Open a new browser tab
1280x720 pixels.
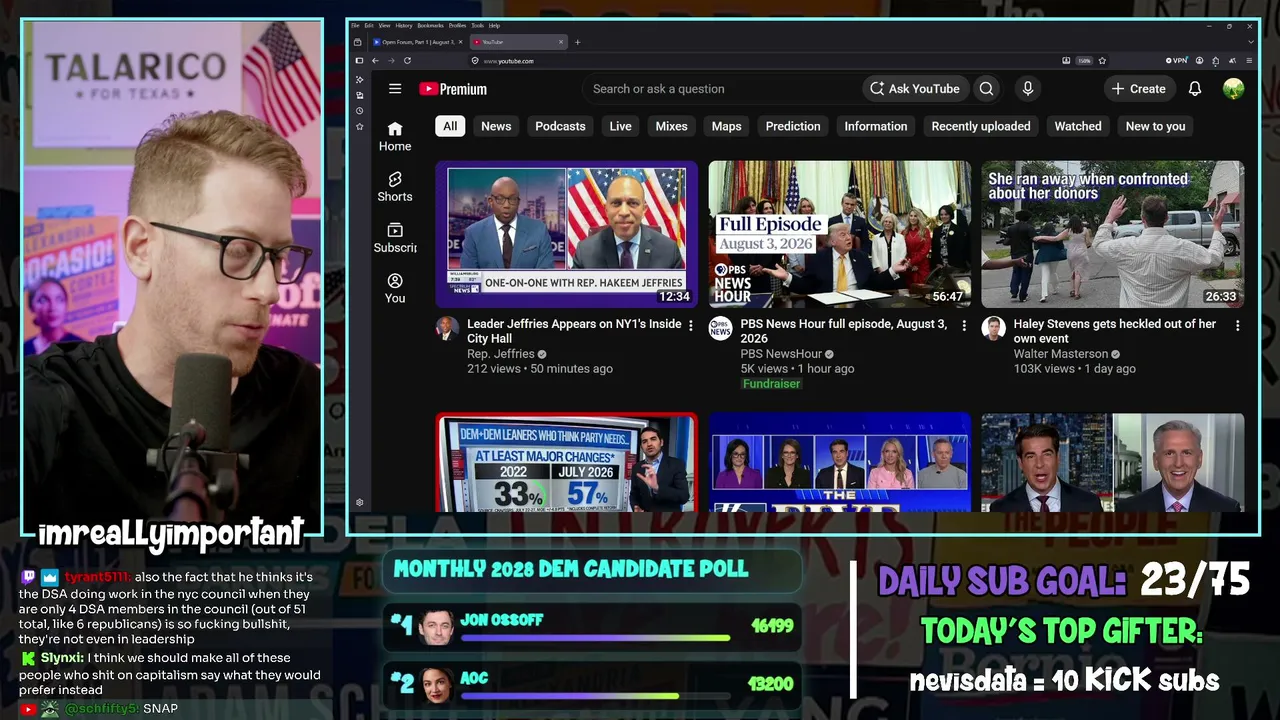[577, 42]
